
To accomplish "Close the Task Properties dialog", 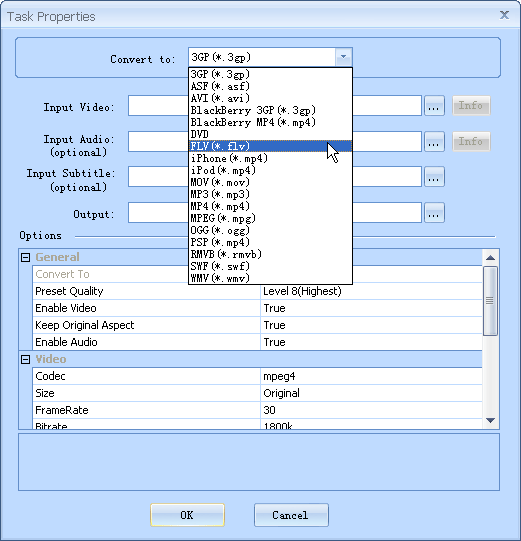I will [x=504, y=15].
